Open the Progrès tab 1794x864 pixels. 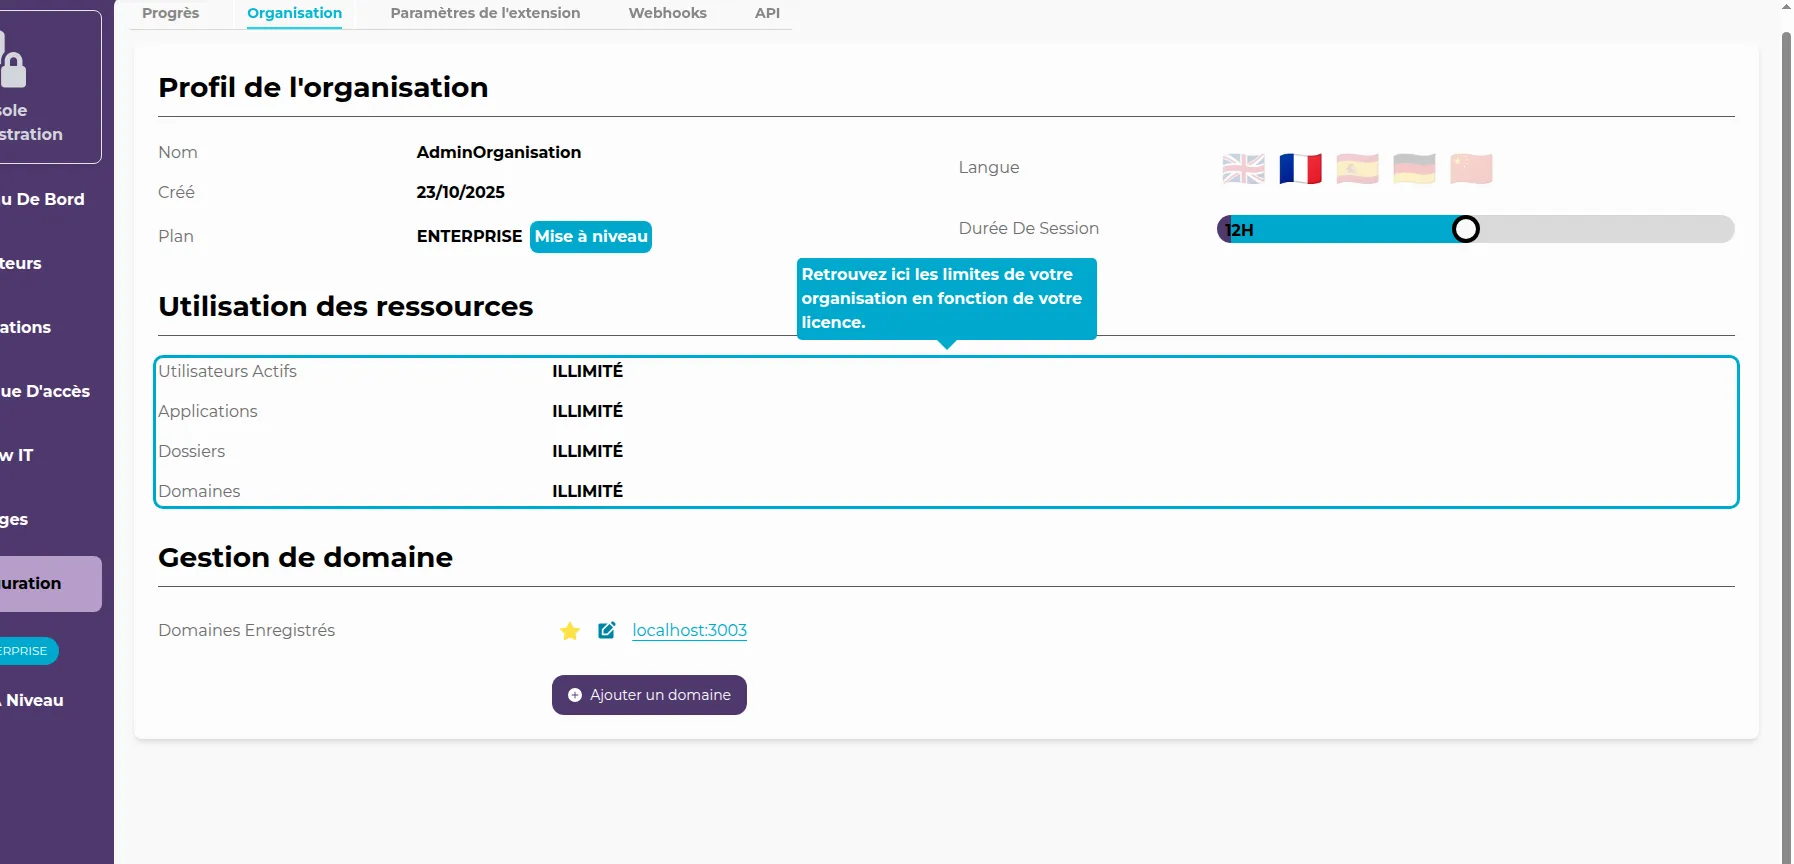170,13
